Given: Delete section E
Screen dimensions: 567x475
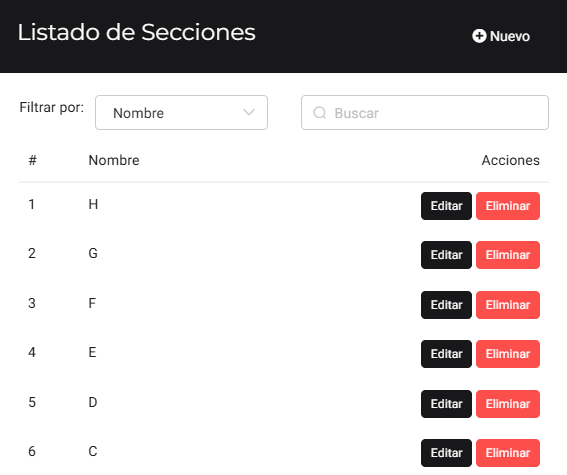Looking at the screenshot, I should (x=508, y=354).
